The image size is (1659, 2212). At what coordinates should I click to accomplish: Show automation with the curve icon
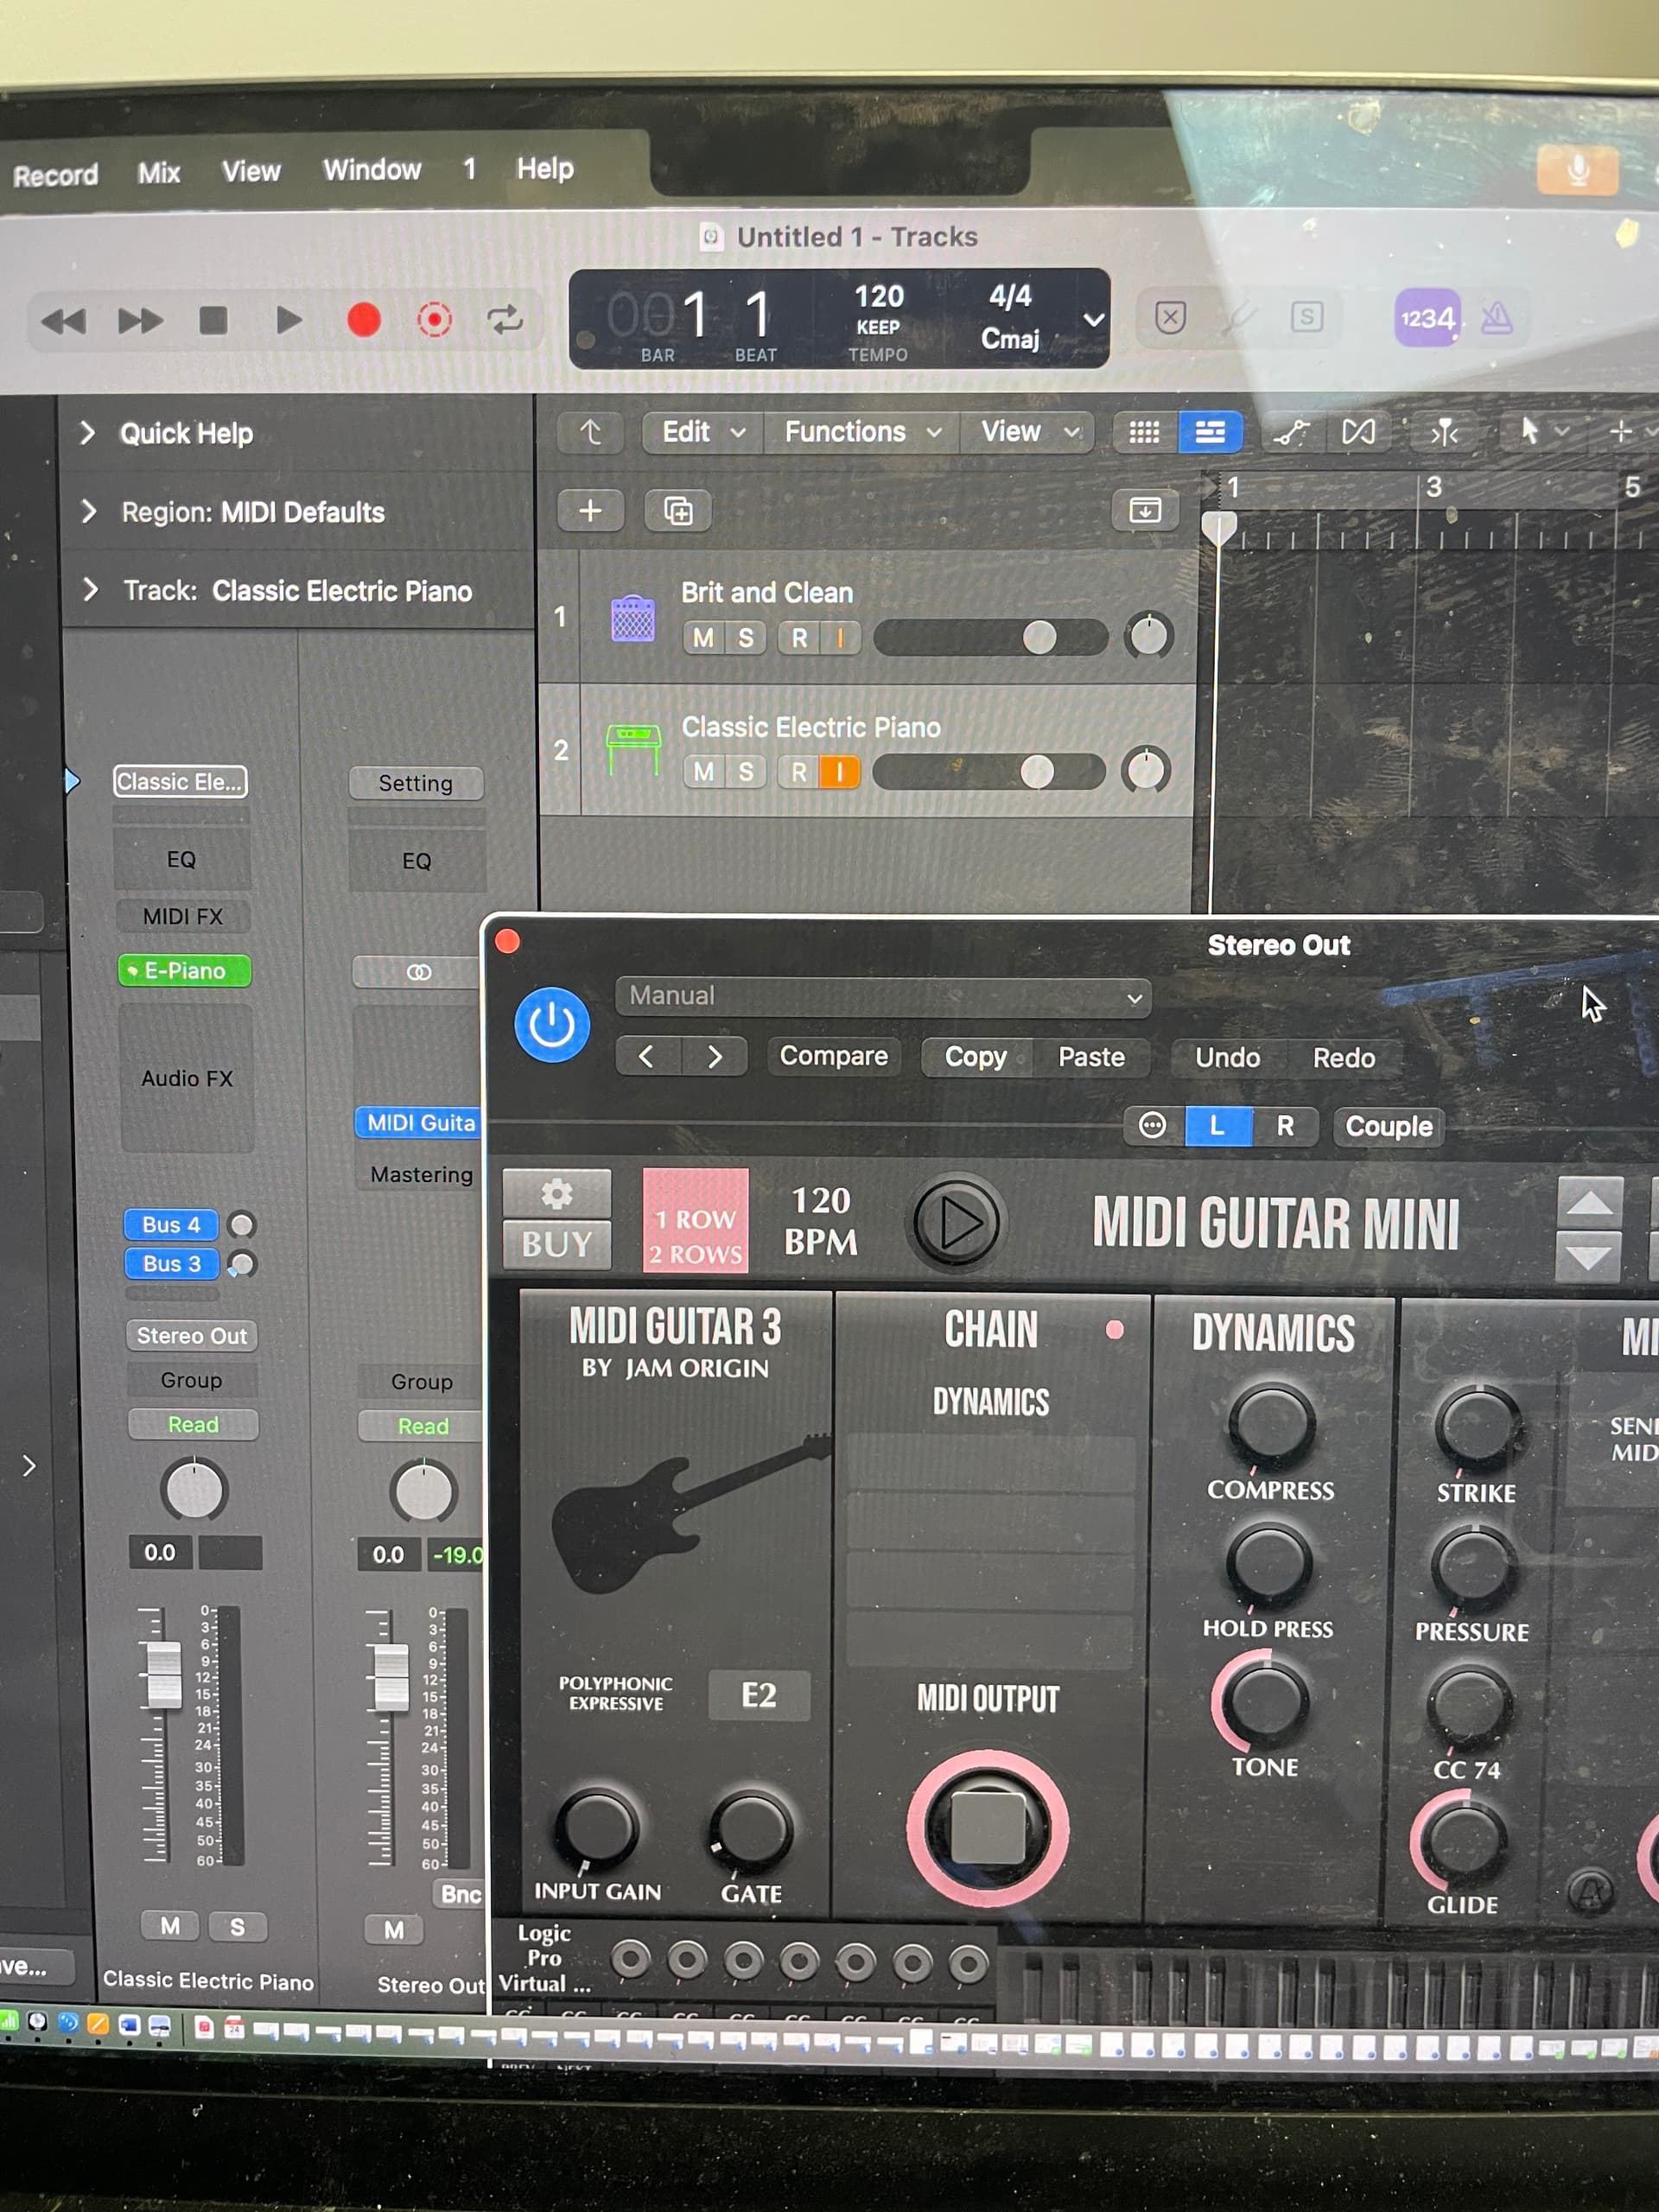[1291, 432]
